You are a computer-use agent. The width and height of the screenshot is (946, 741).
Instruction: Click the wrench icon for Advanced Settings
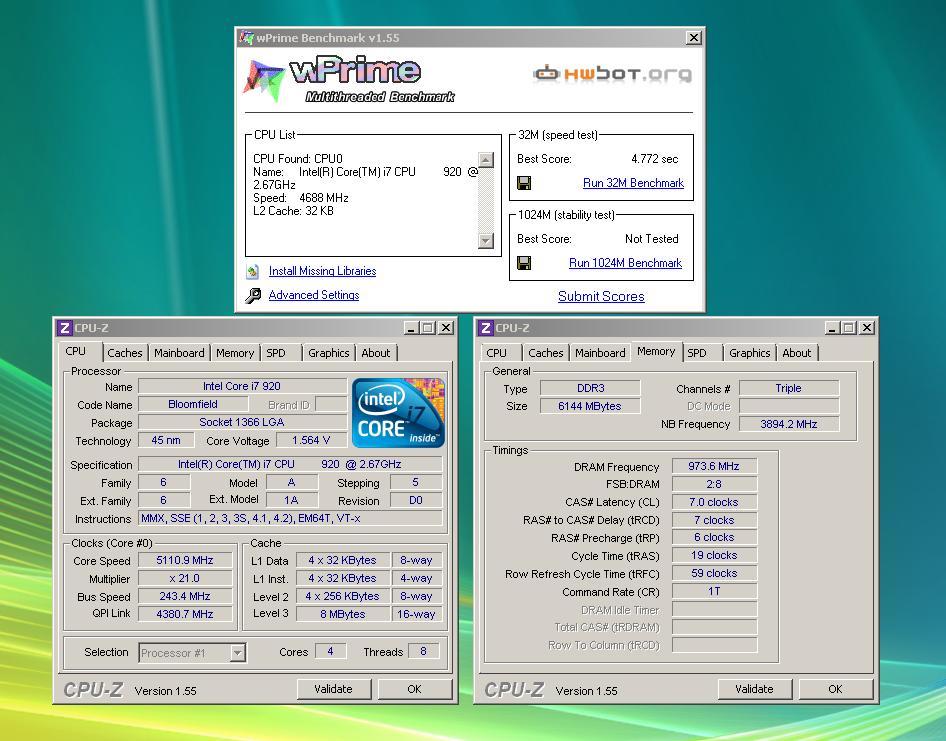point(253,295)
